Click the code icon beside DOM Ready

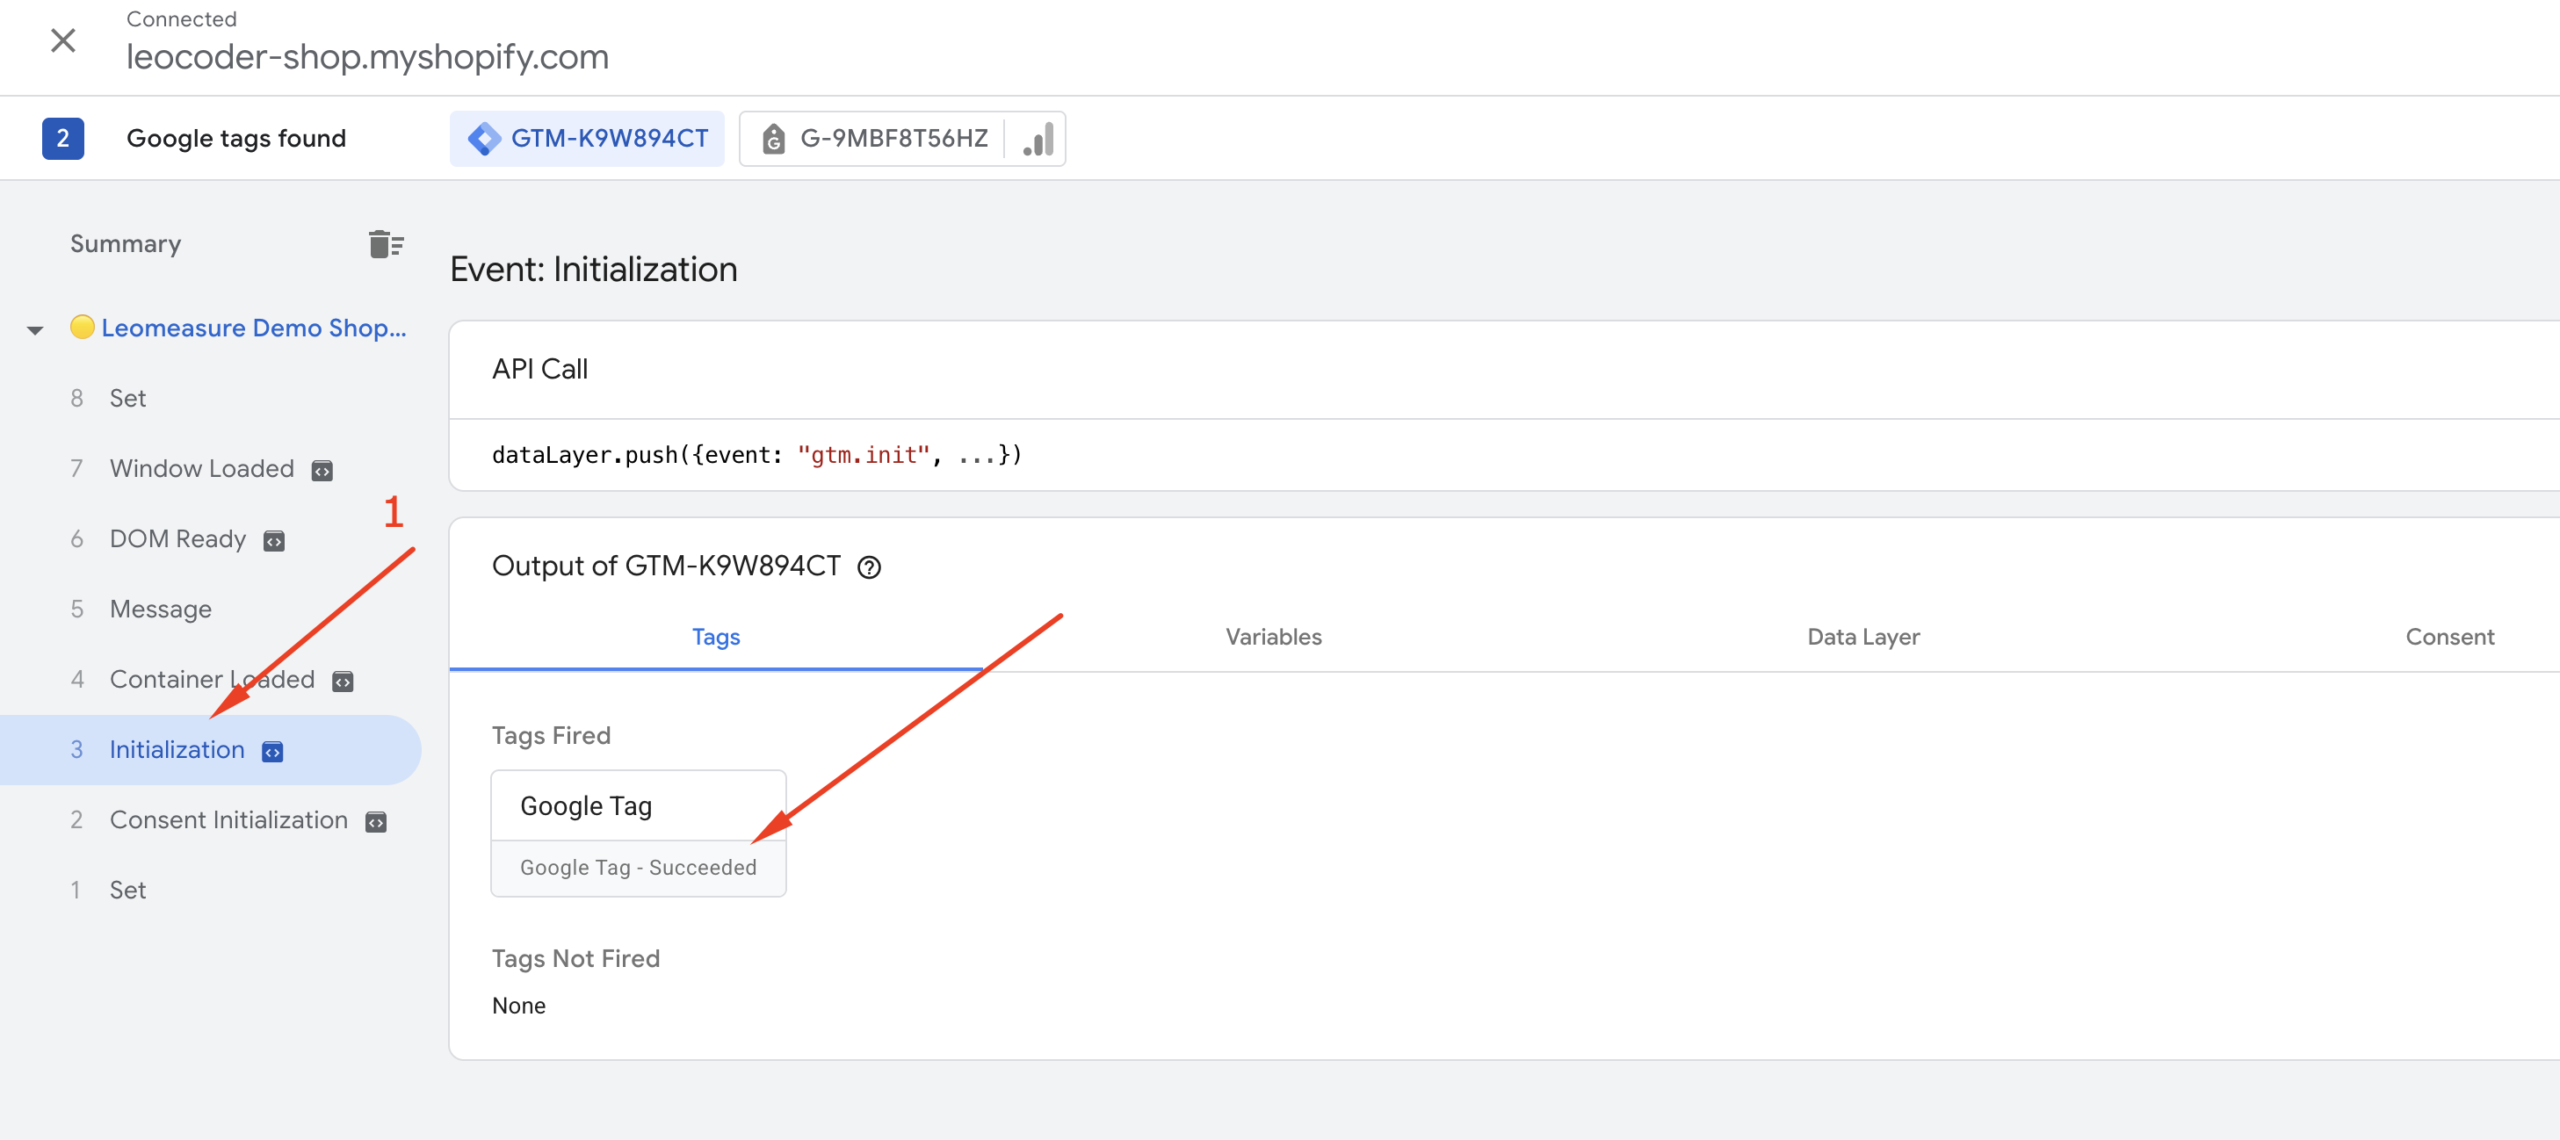pyautogui.click(x=274, y=541)
